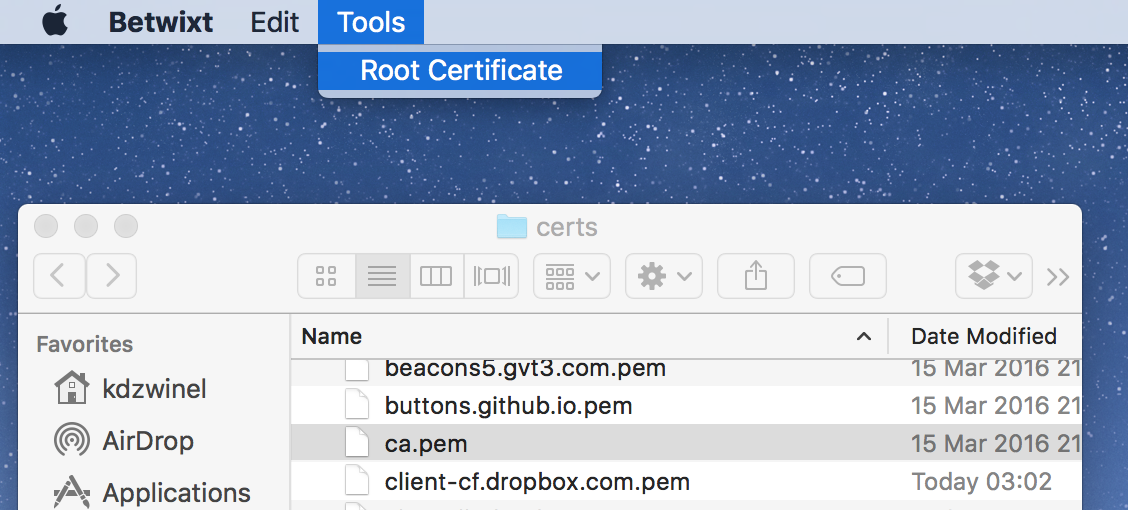
Task: Go back in Finder history
Action: [59, 276]
